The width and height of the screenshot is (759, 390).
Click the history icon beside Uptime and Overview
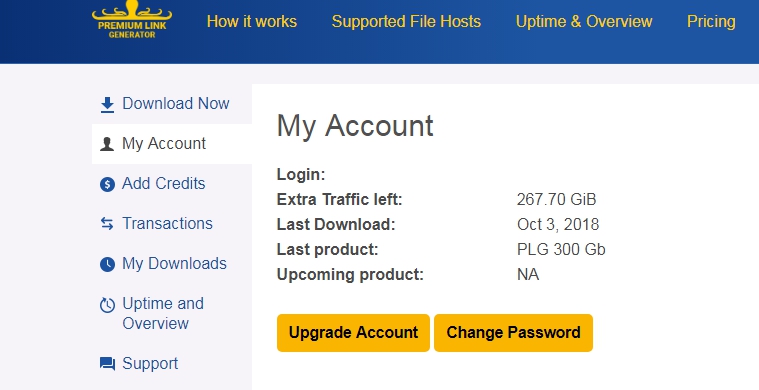[x=107, y=305]
